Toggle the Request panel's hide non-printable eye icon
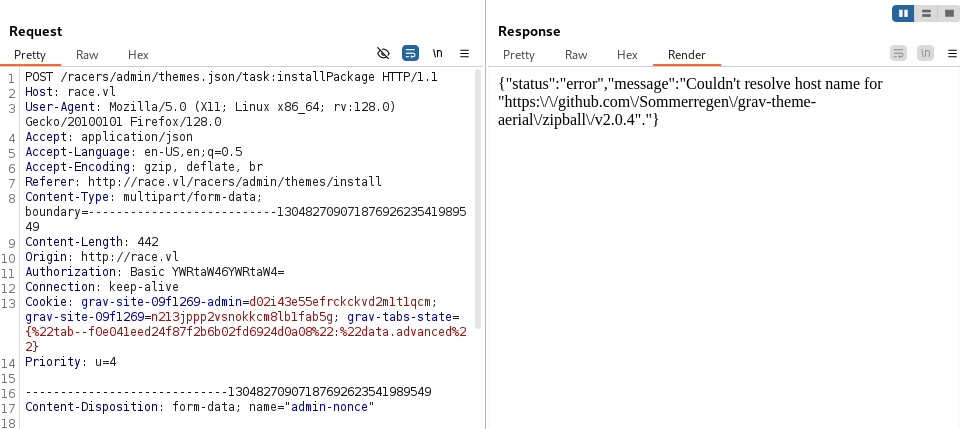Image resolution: width=960 pixels, height=429 pixels. click(383, 54)
